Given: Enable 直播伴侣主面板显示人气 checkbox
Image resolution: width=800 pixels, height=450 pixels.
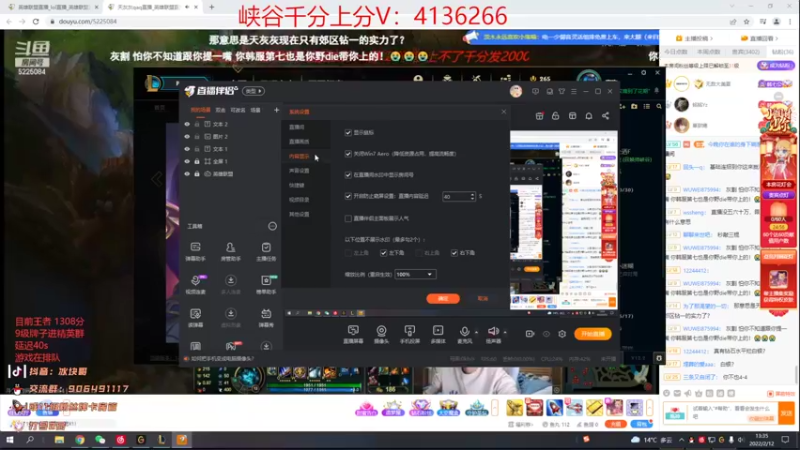Looking at the screenshot, I should pyautogui.click(x=348, y=218).
